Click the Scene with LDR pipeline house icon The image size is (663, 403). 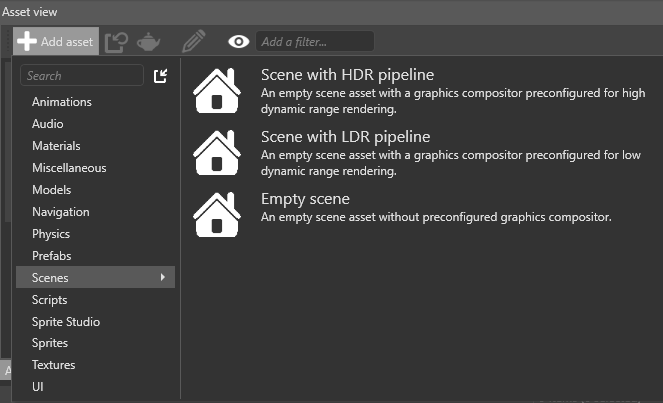point(216,153)
